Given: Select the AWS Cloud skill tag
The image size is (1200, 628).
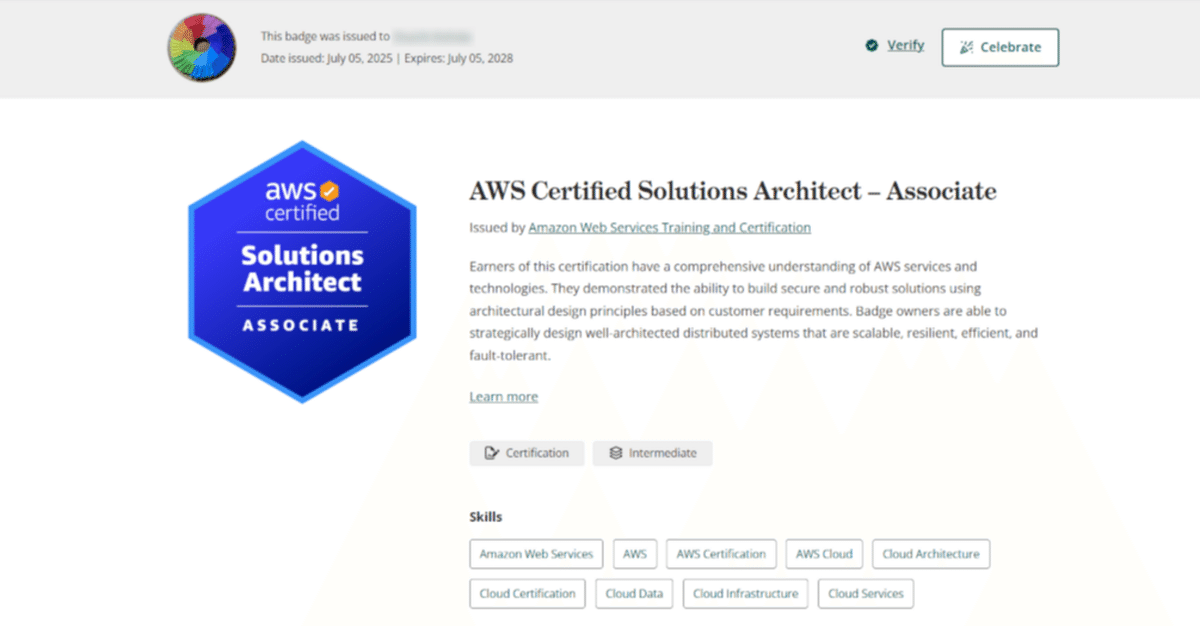Looking at the screenshot, I should (x=824, y=554).
